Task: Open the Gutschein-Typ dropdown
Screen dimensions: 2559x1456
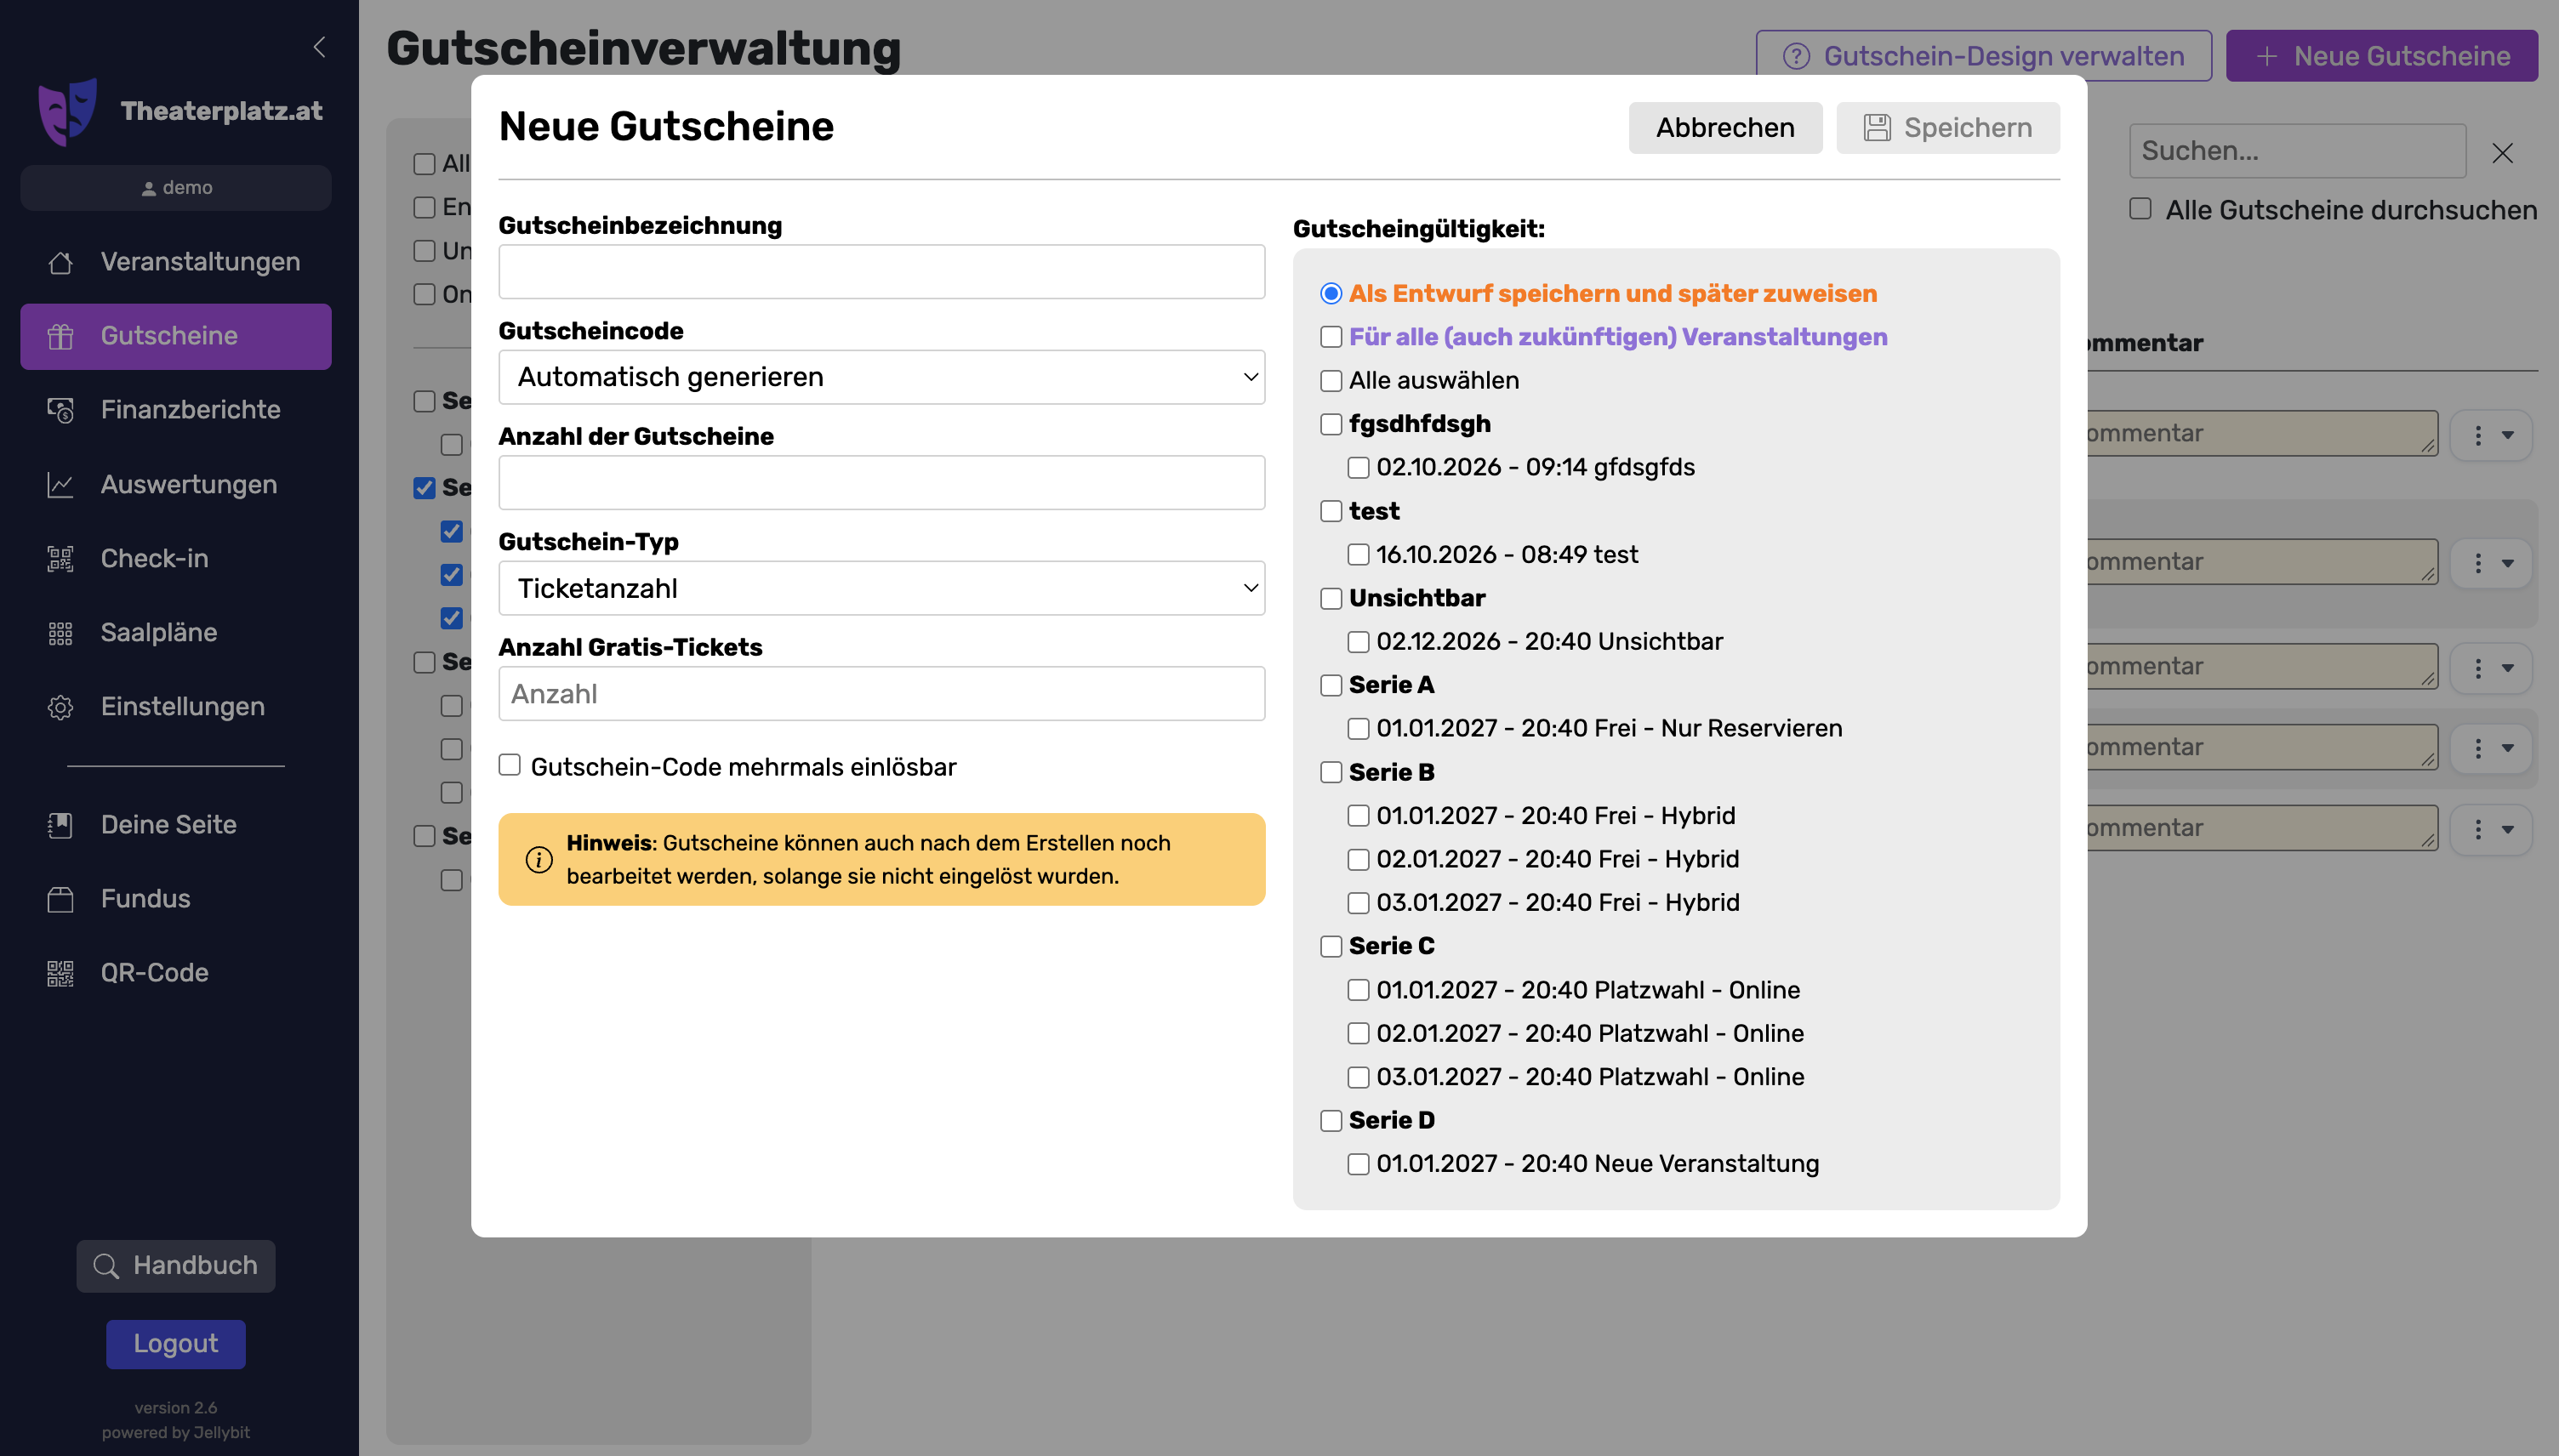Action: tap(882, 588)
